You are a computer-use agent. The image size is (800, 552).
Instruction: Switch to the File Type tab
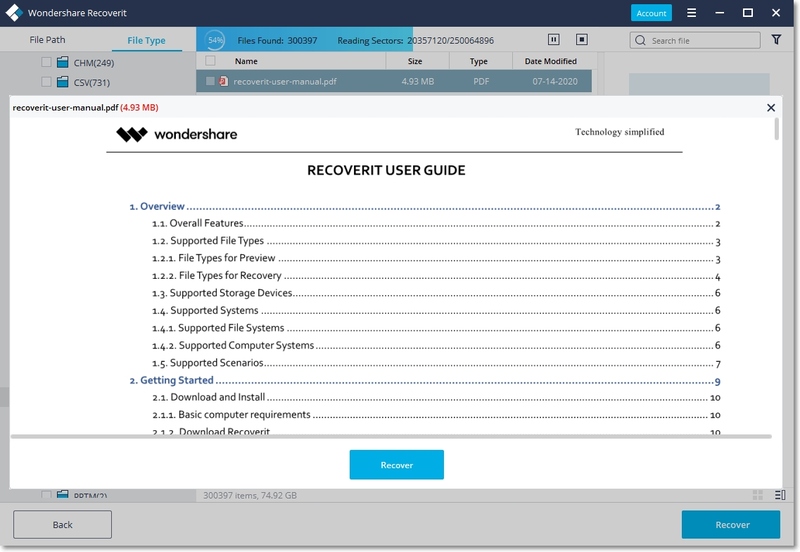click(x=146, y=40)
